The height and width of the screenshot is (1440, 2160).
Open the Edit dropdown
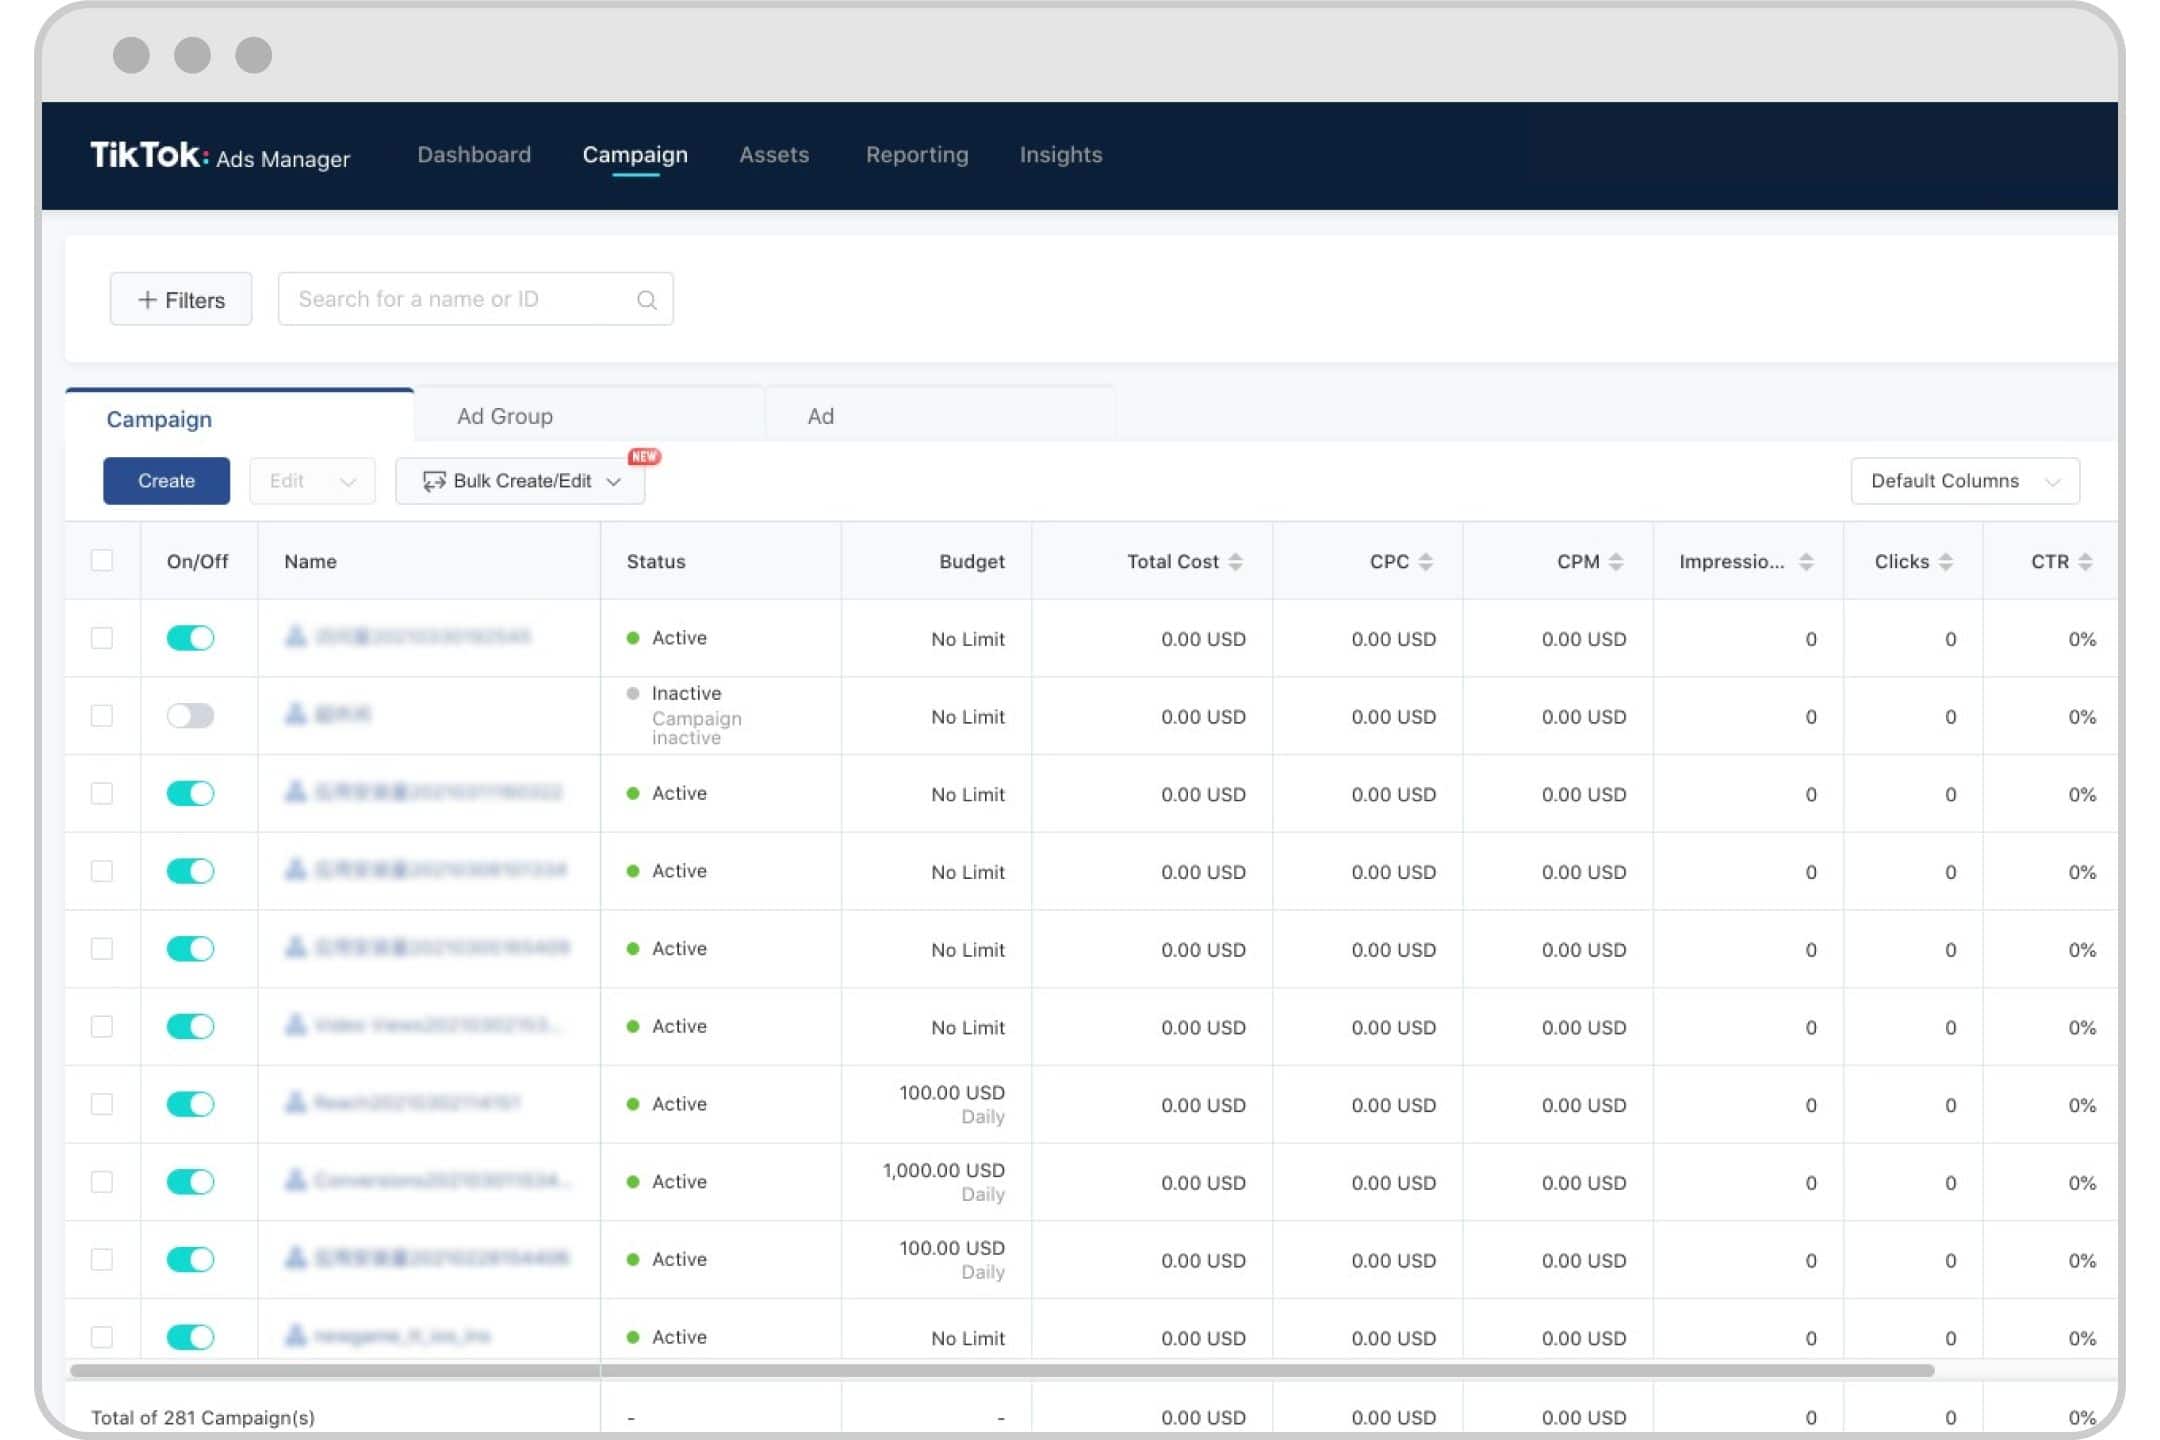point(312,481)
